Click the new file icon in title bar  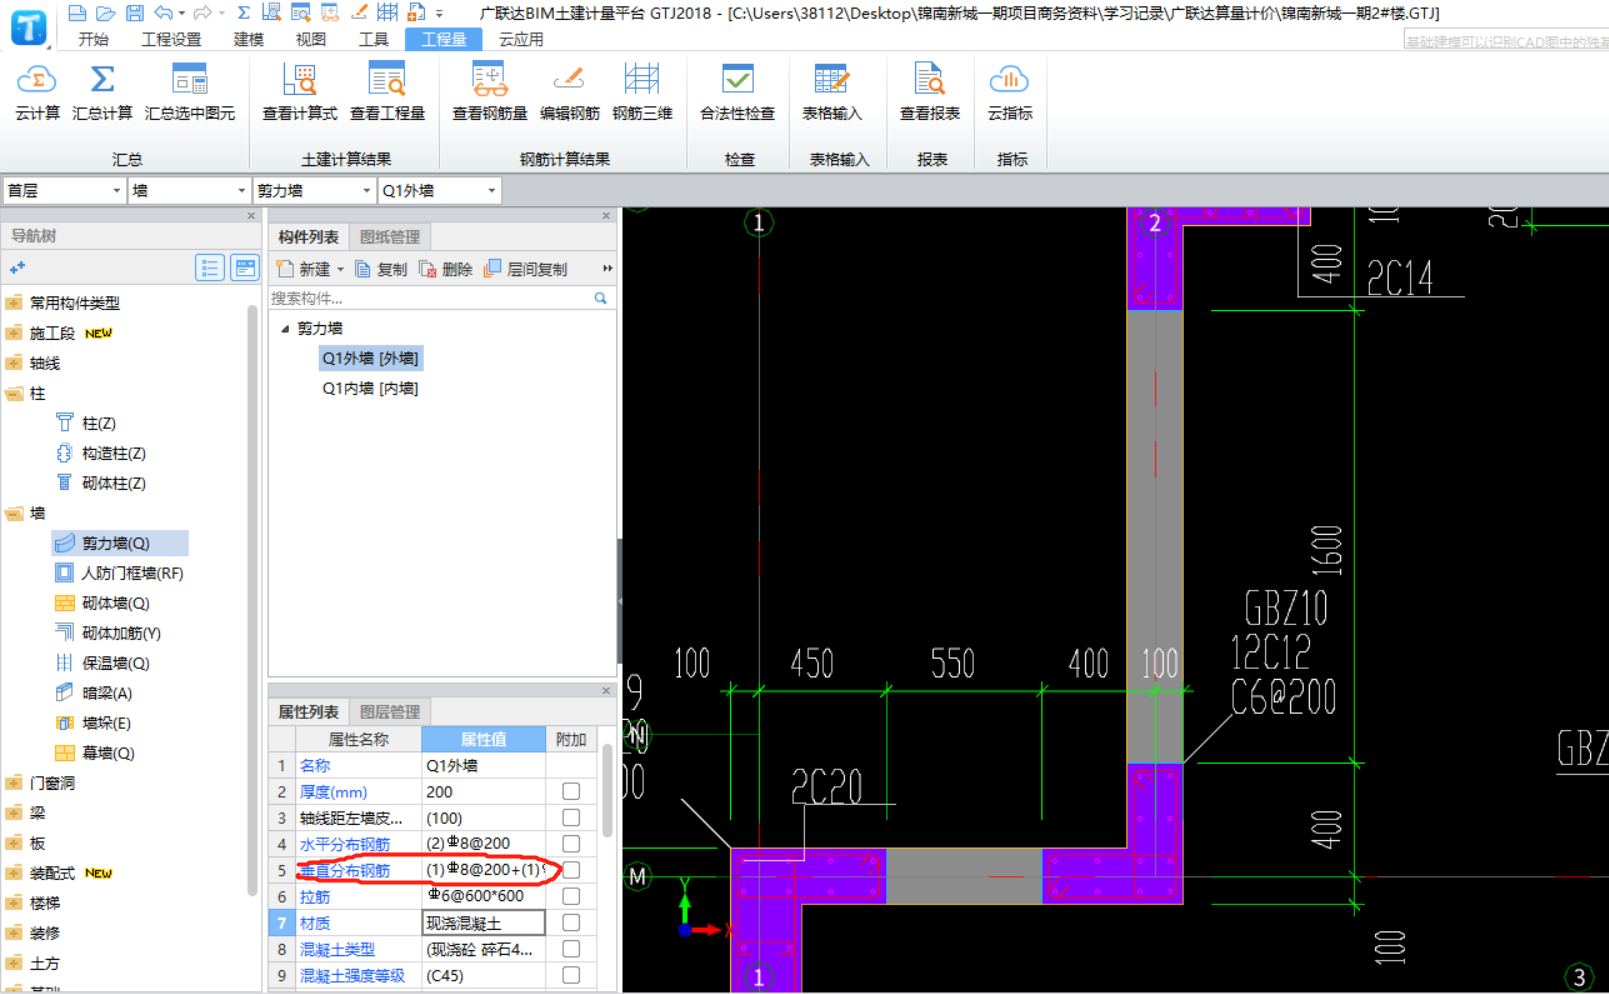(x=77, y=13)
